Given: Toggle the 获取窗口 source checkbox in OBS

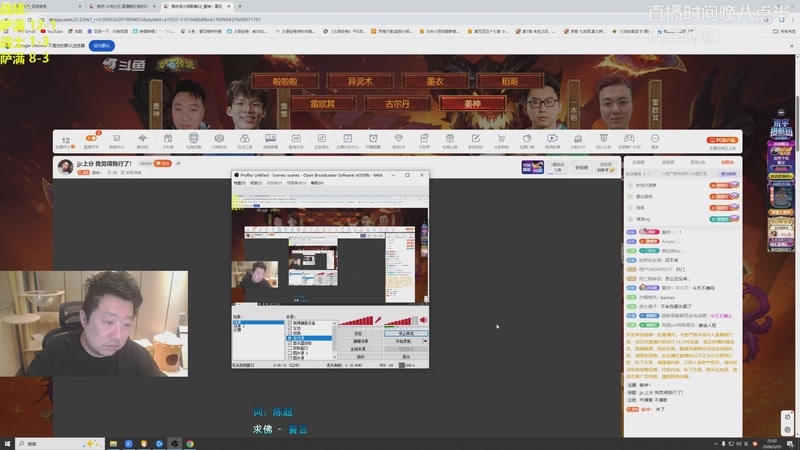Looking at the screenshot, I should pos(290,348).
